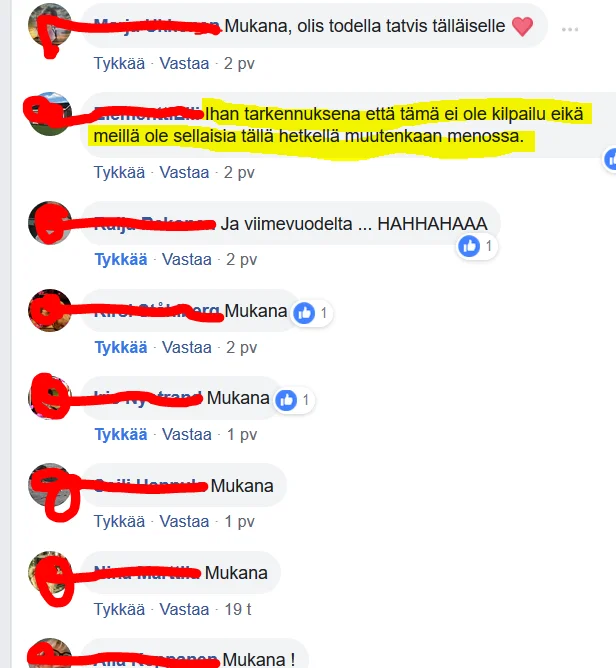The image size is (616, 668).
Task: Open the 19 t timestamp link
Action: coord(238,609)
